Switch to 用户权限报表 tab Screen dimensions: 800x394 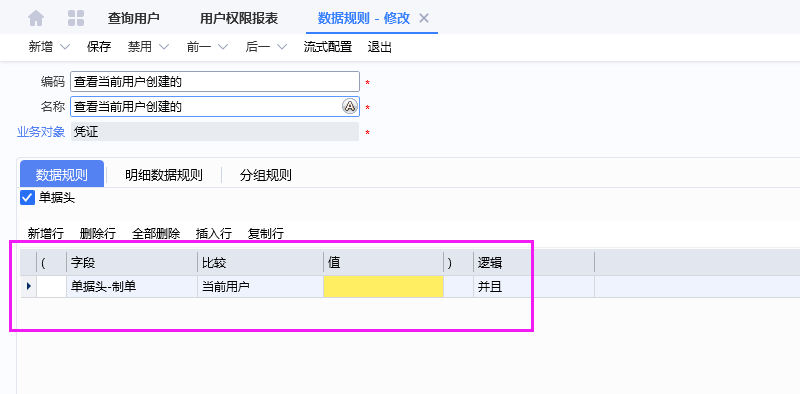tap(239, 18)
